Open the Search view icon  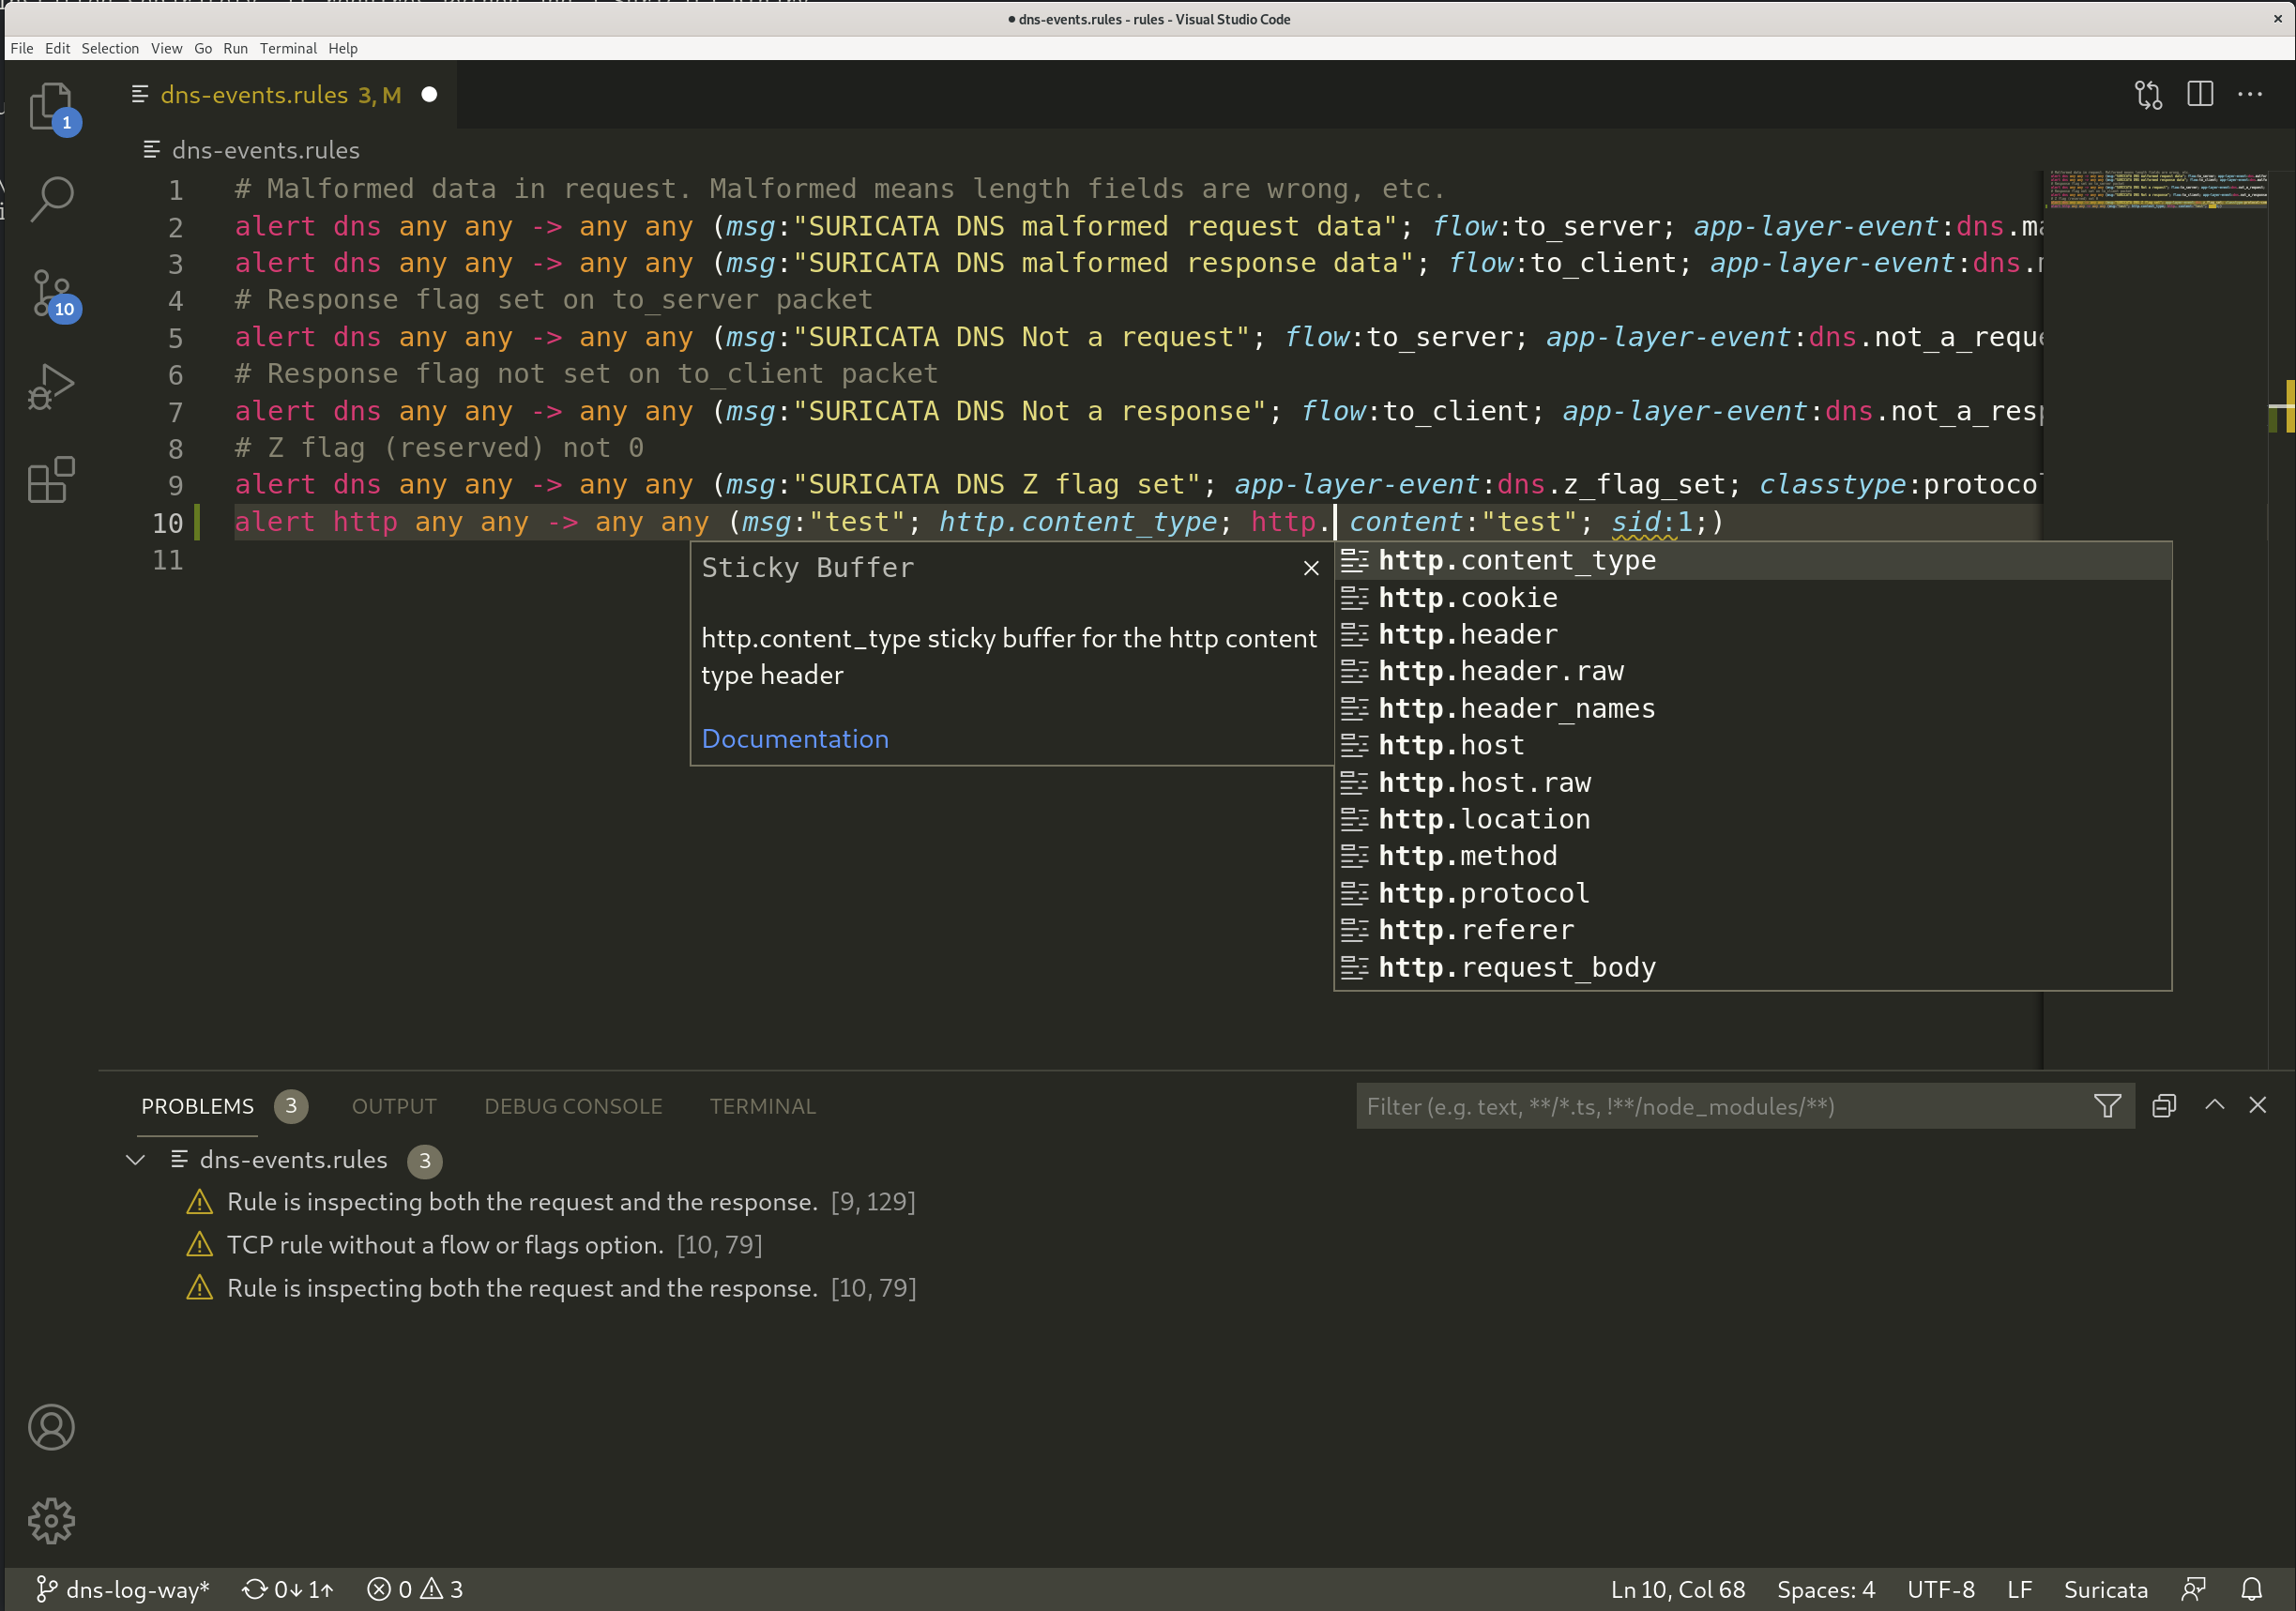tap(51, 198)
